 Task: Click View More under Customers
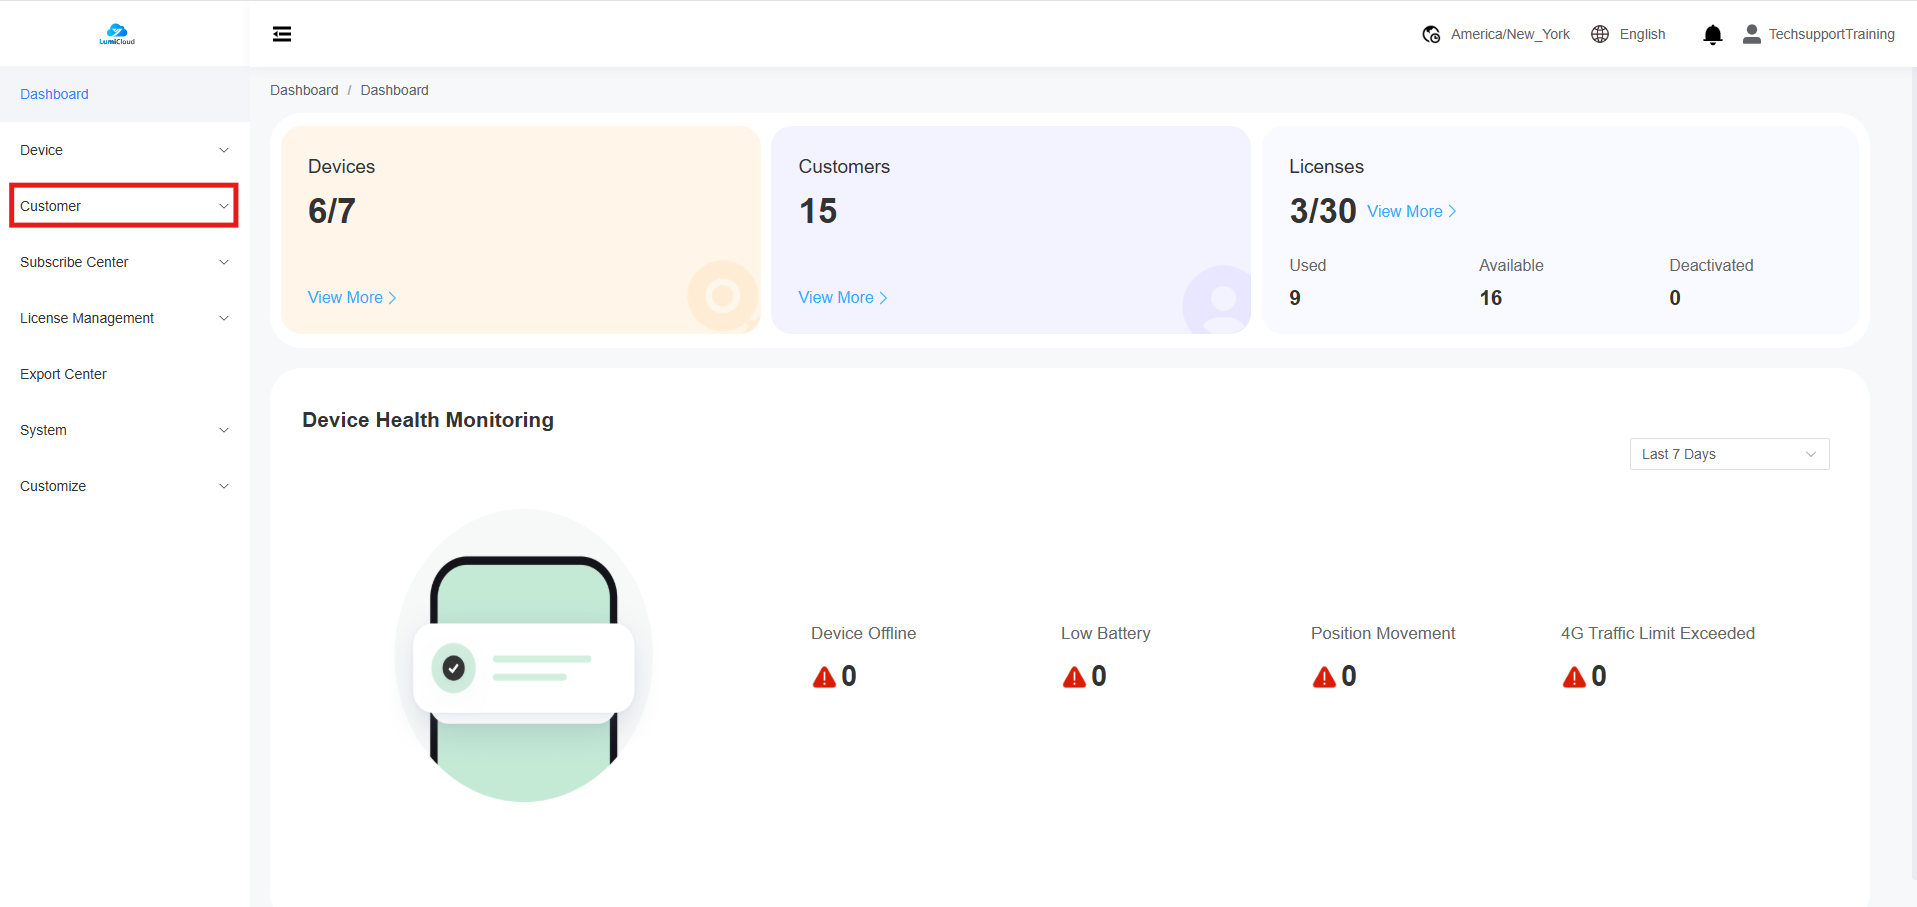pyautogui.click(x=842, y=297)
